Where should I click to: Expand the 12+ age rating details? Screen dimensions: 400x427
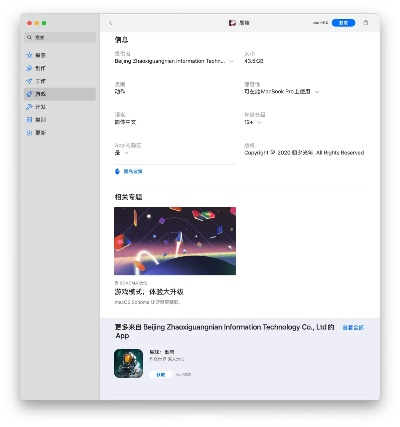point(259,122)
